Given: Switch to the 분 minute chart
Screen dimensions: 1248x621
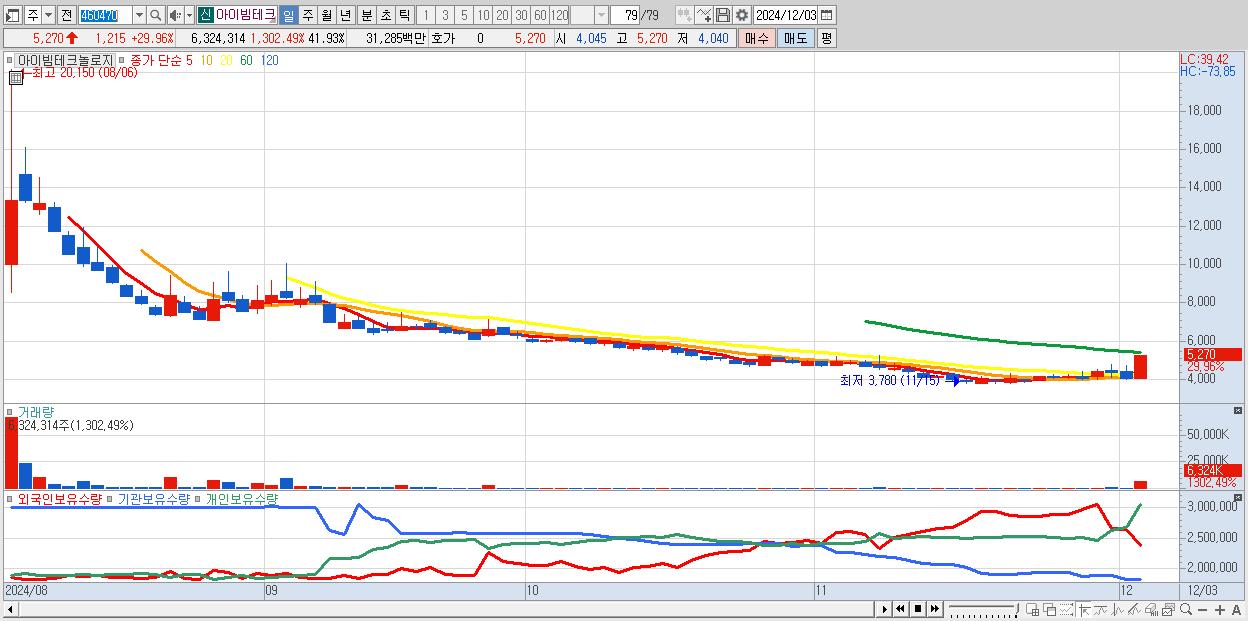Looking at the screenshot, I should point(366,16).
